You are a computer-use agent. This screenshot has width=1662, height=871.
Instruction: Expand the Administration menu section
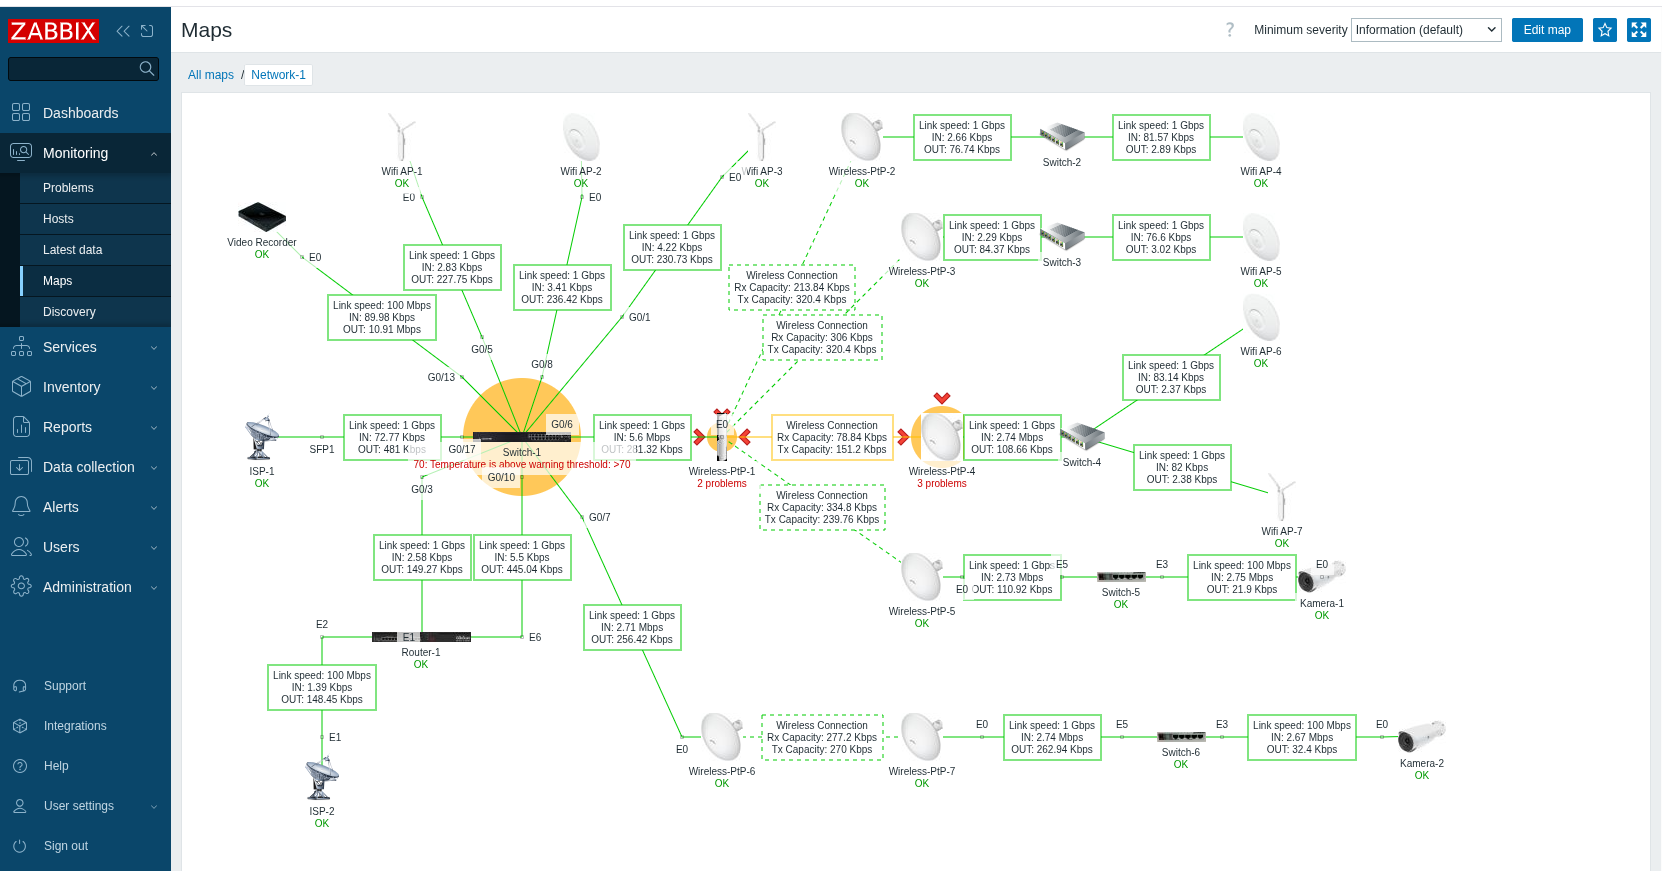(x=85, y=587)
